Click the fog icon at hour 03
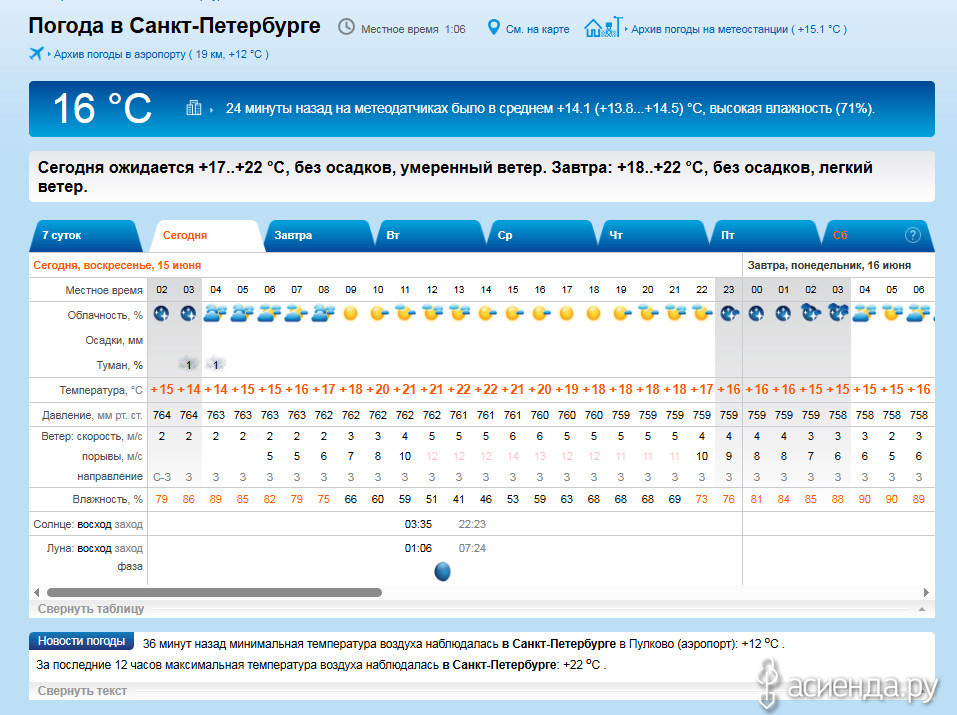 (x=189, y=365)
